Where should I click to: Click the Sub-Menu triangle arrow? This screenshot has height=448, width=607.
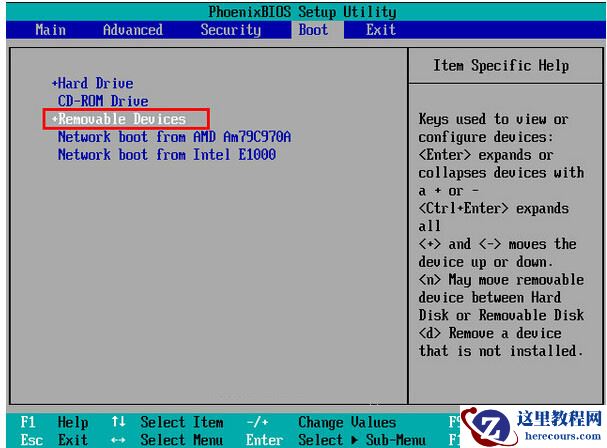[354, 440]
